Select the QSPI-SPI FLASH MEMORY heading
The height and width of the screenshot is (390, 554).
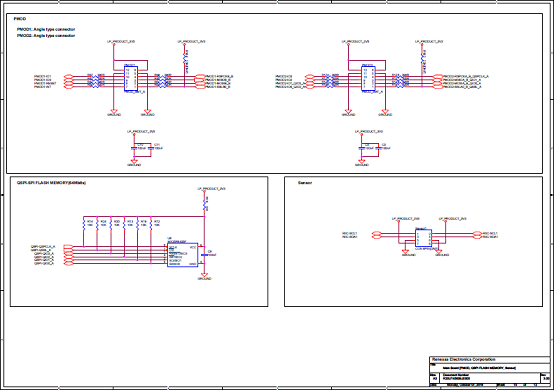coord(52,183)
